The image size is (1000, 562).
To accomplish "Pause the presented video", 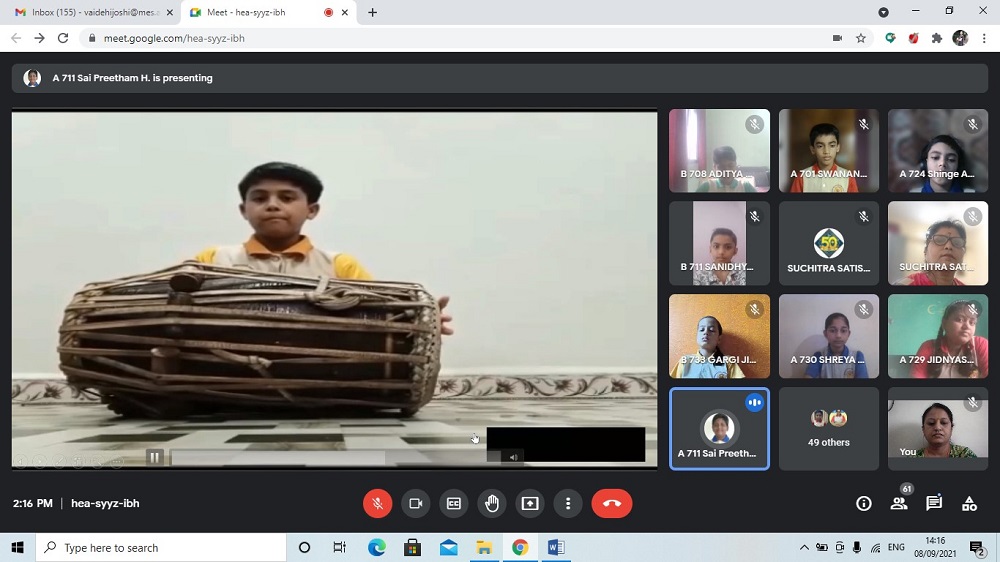I will coord(154,457).
